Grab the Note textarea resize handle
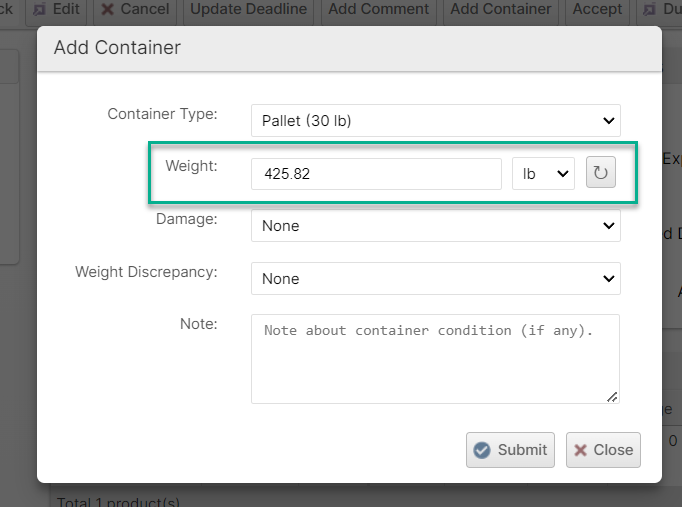Image resolution: width=682 pixels, height=507 pixels. click(x=612, y=397)
